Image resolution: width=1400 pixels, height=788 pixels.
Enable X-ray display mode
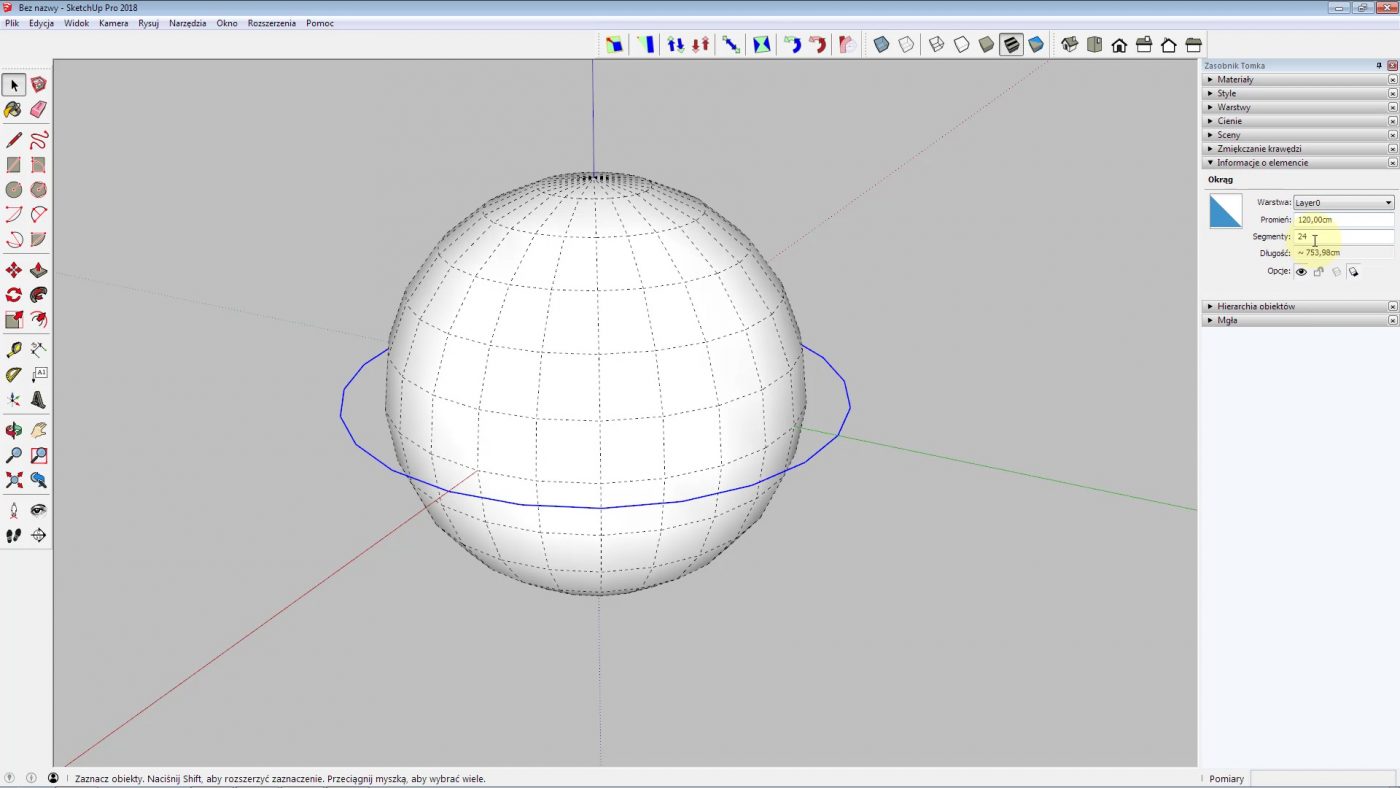[881, 44]
